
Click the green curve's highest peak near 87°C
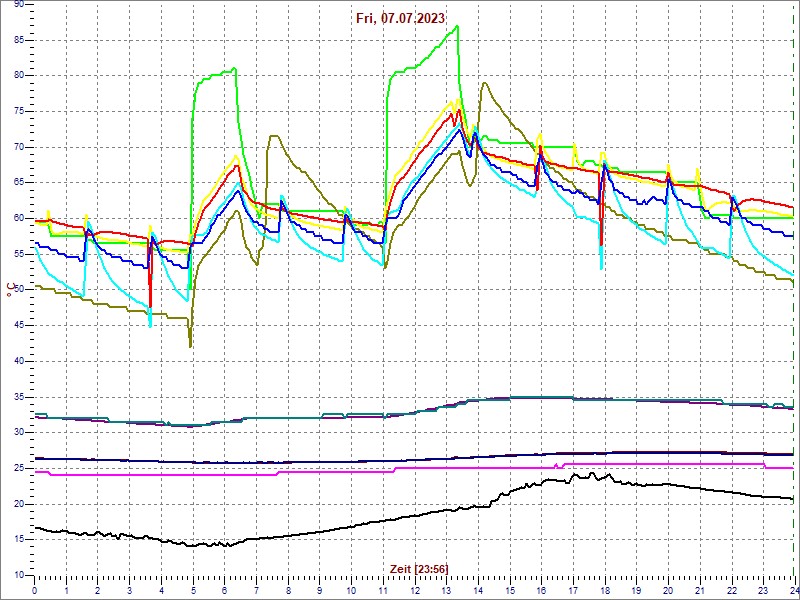[x=458, y=26]
